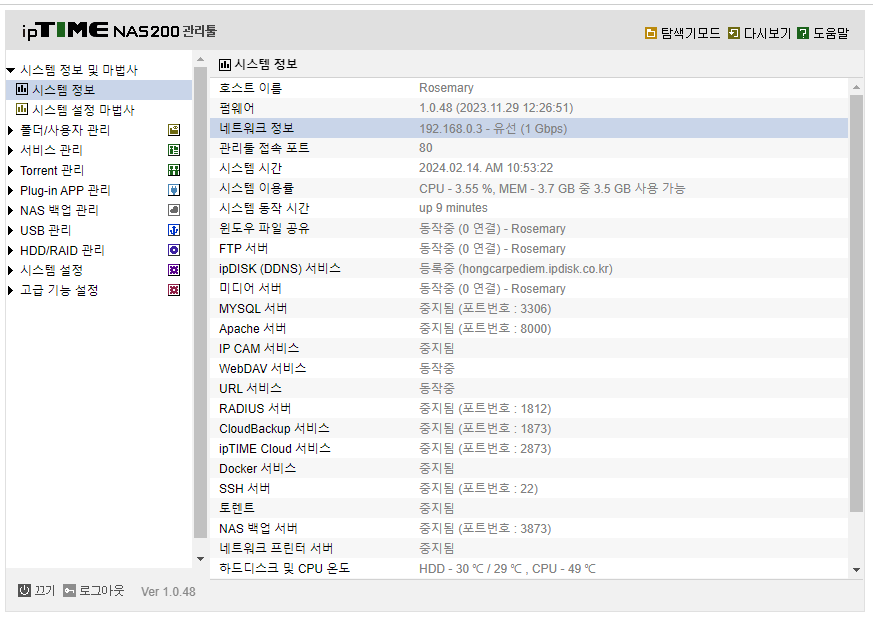873x625 pixels.
Task: Click the HDD/RAID 관리 disk icon
Action: pos(174,250)
